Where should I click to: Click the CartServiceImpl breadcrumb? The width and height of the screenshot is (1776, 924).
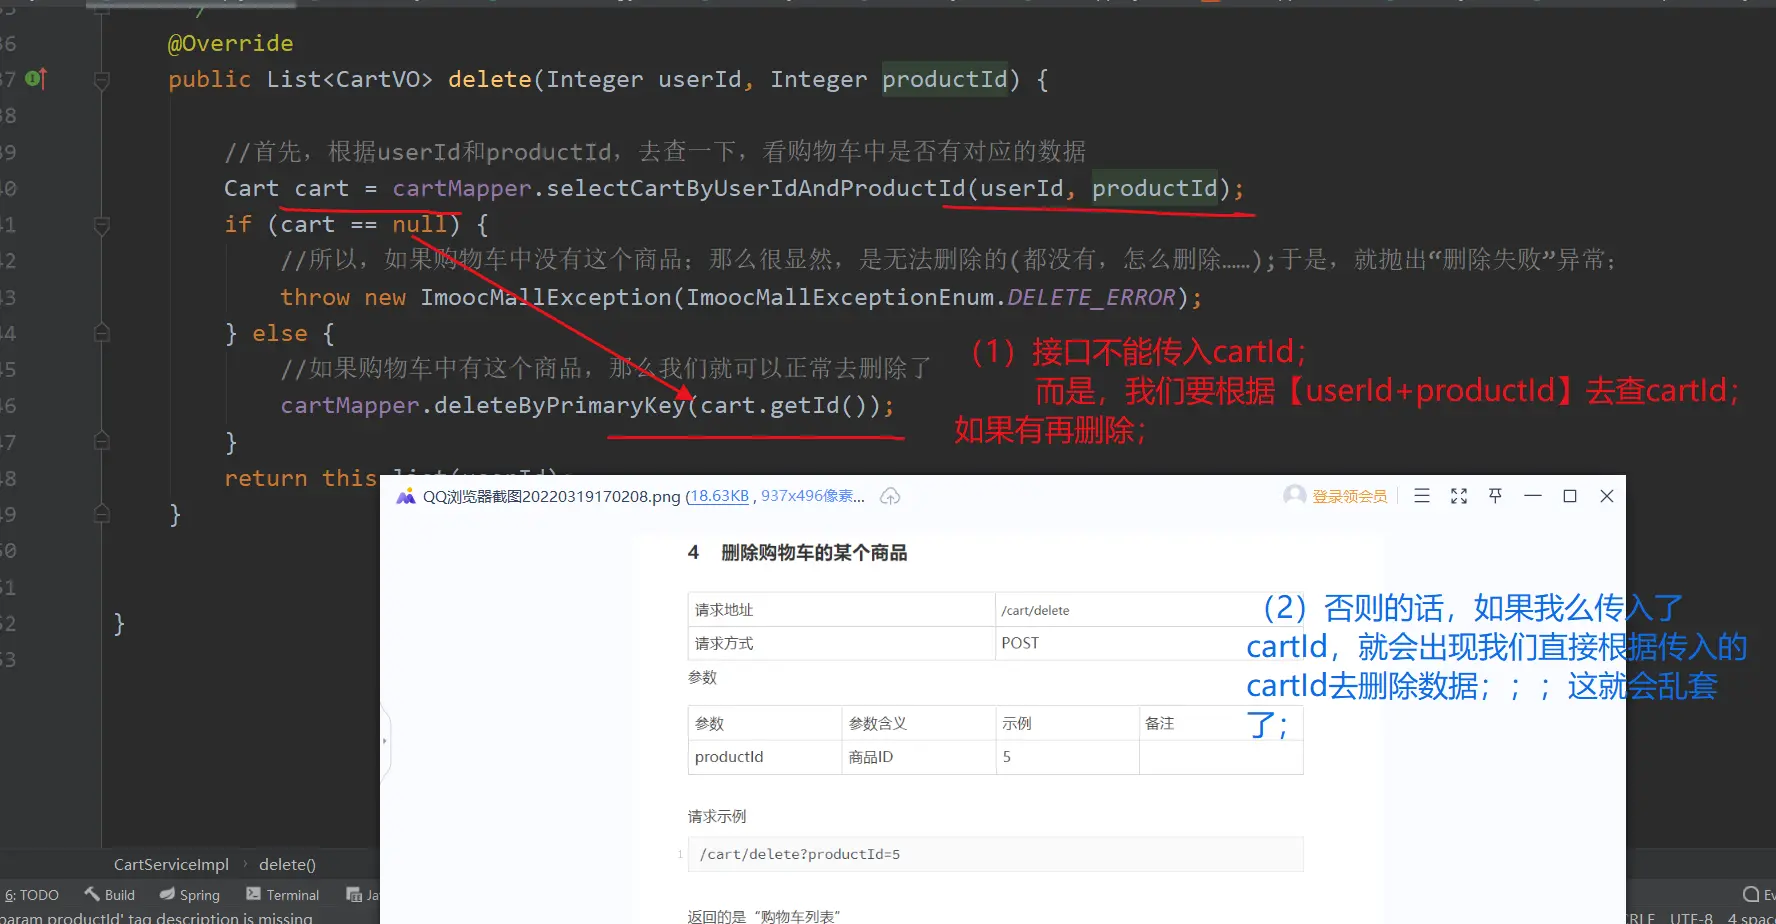[x=171, y=865]
